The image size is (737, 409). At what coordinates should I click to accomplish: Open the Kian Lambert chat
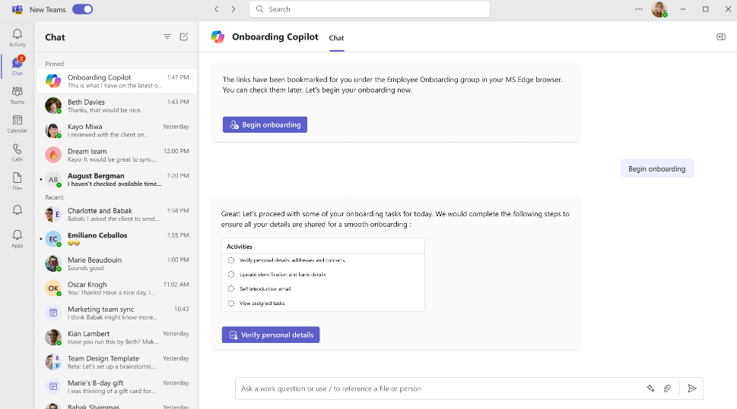(117, 337)
